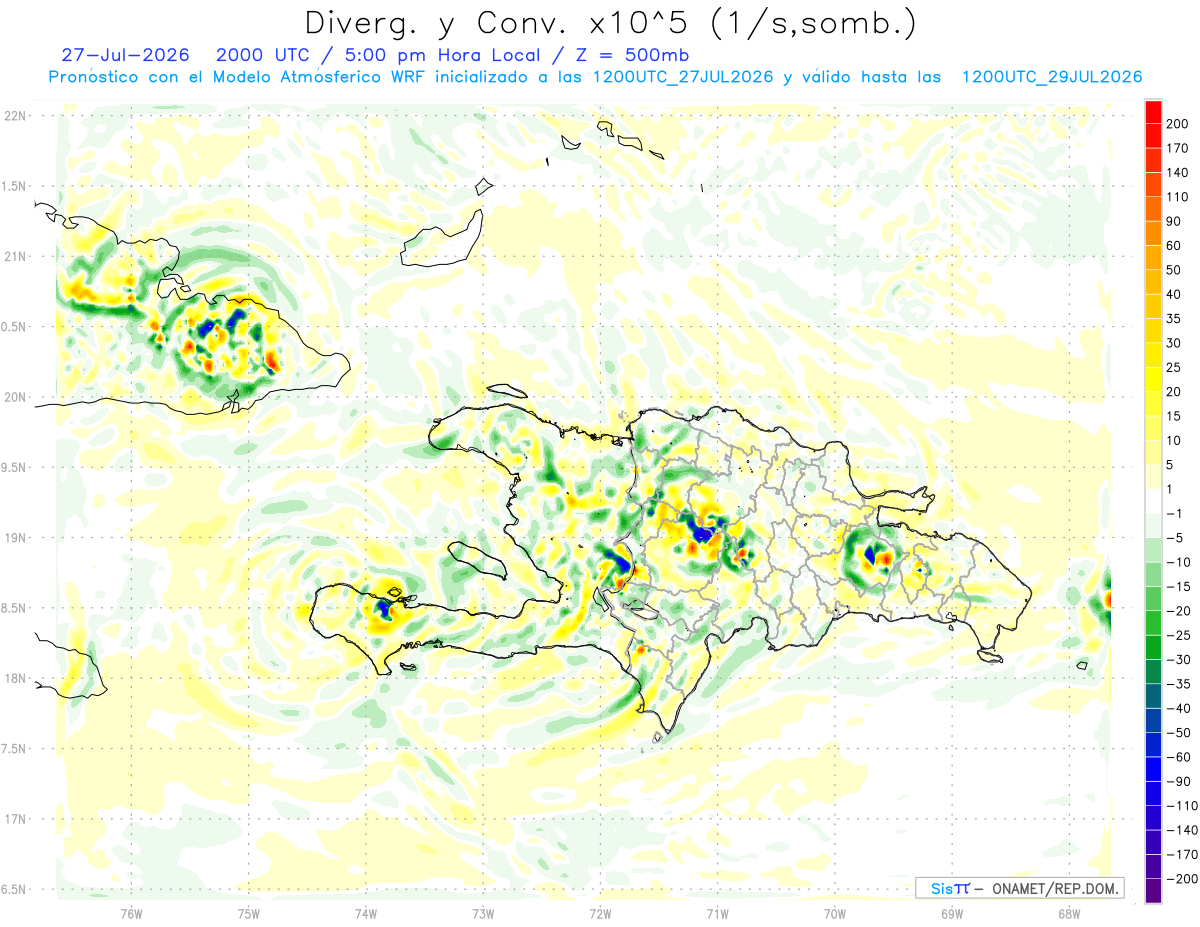Viewport: 1200px width, 927px height.
Task: Click the '73W' longitude axis label
Action: point(483,913)
